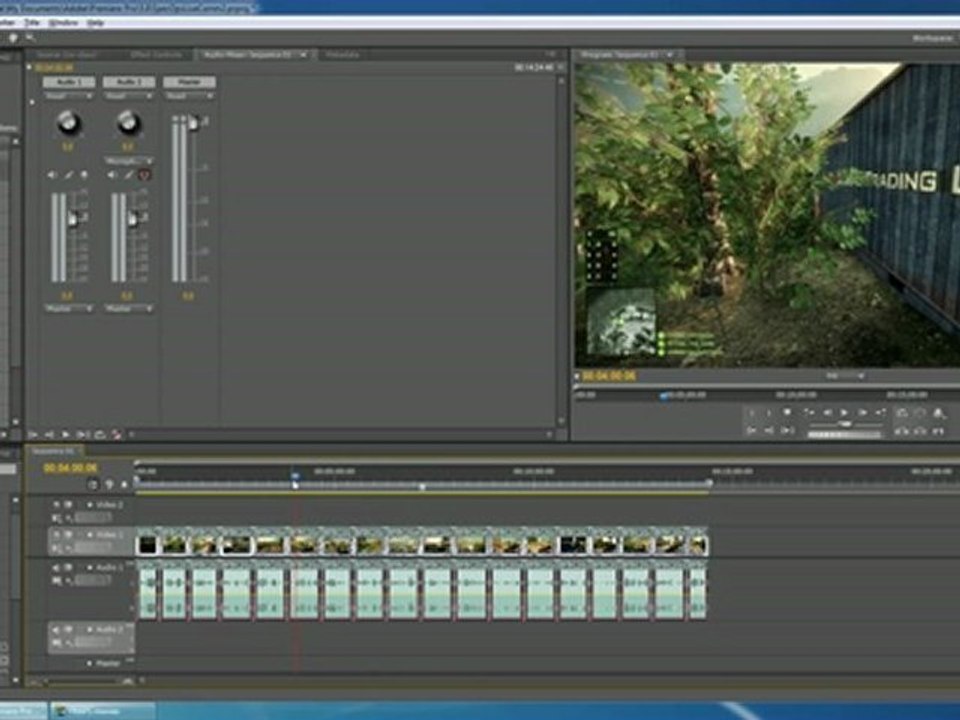Image resolution: width=960 pixels, height=720 pixels.
Task: Toggle Snap in the timeline header
Action: coord(92,484)
